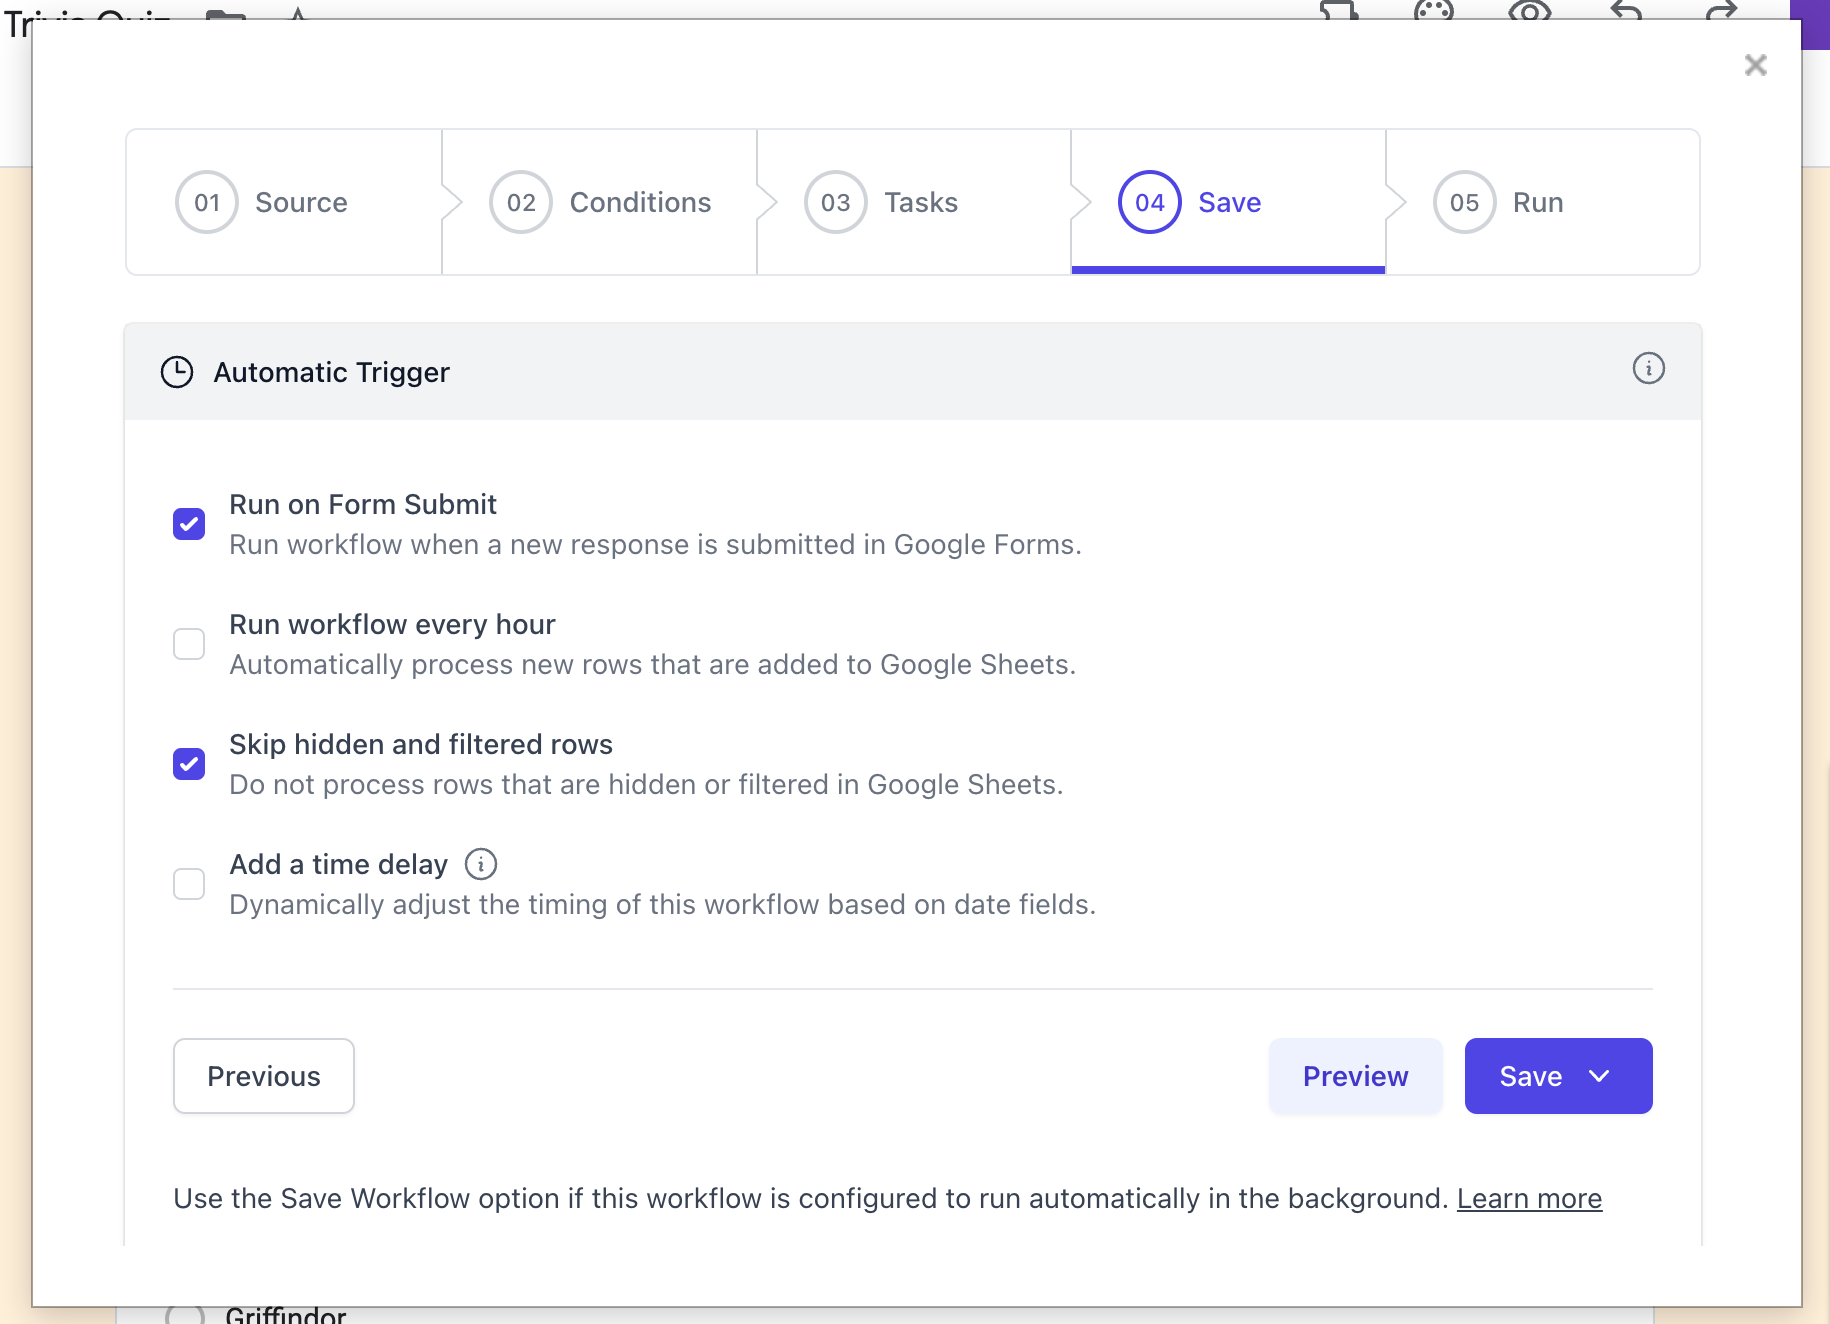Image resolution: width=1830 pixels, height=1324 pixels.
Task: Expand the Save button dropdown arrow
Action: [1599, 1076]
